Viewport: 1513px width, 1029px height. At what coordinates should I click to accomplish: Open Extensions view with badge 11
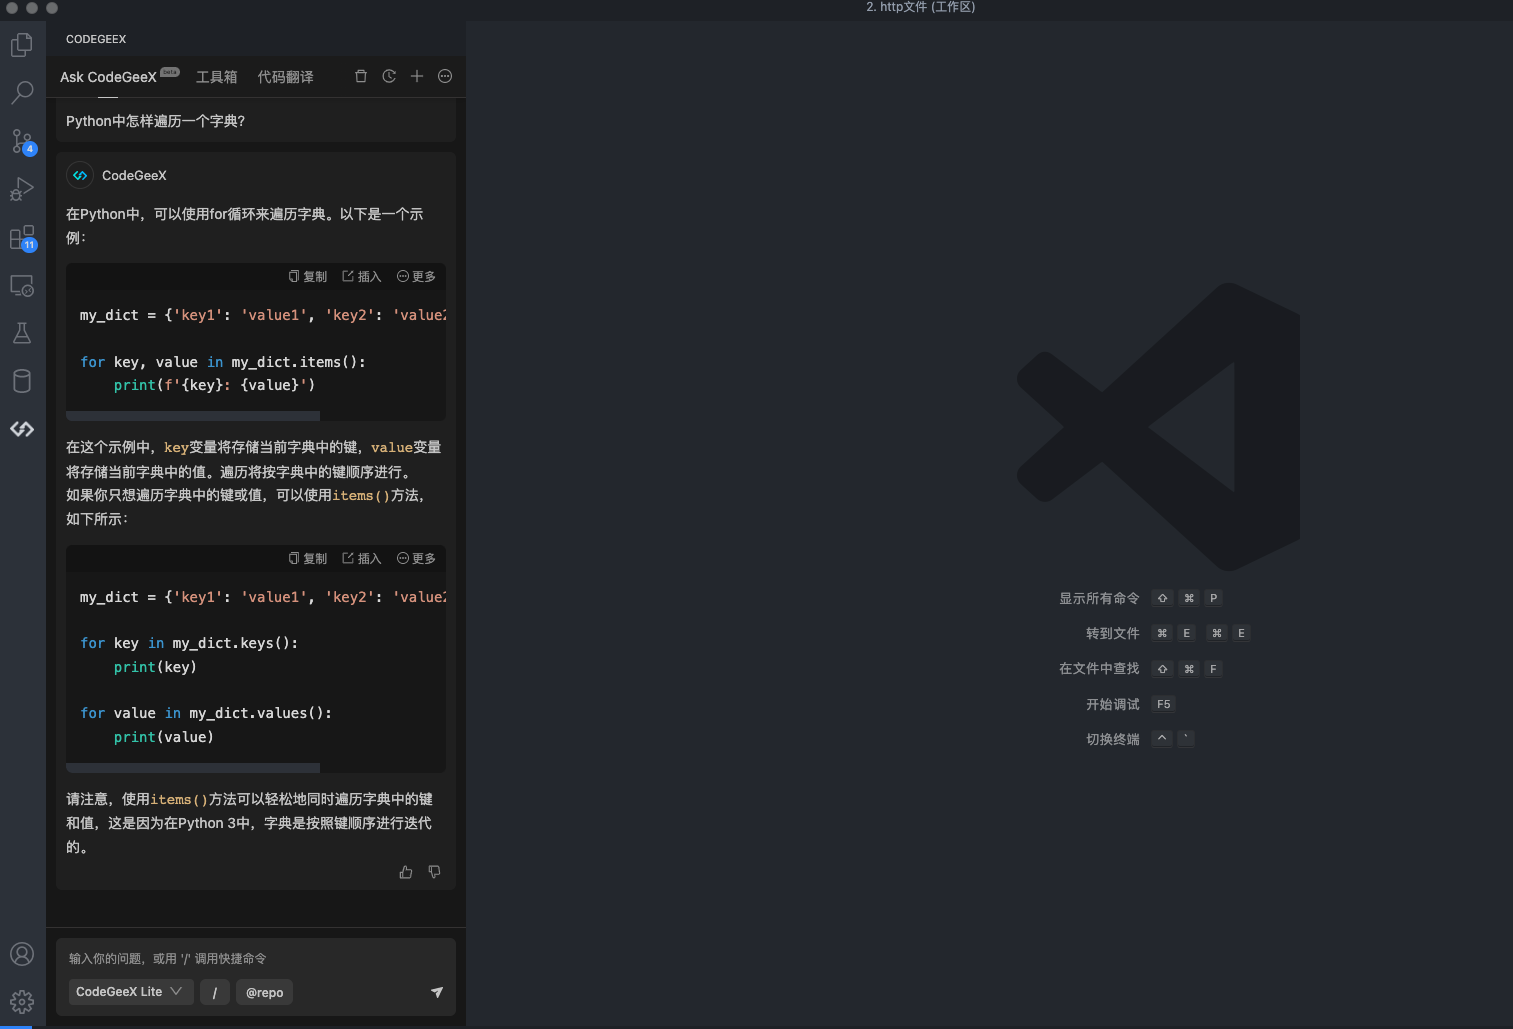click(22, 237)
